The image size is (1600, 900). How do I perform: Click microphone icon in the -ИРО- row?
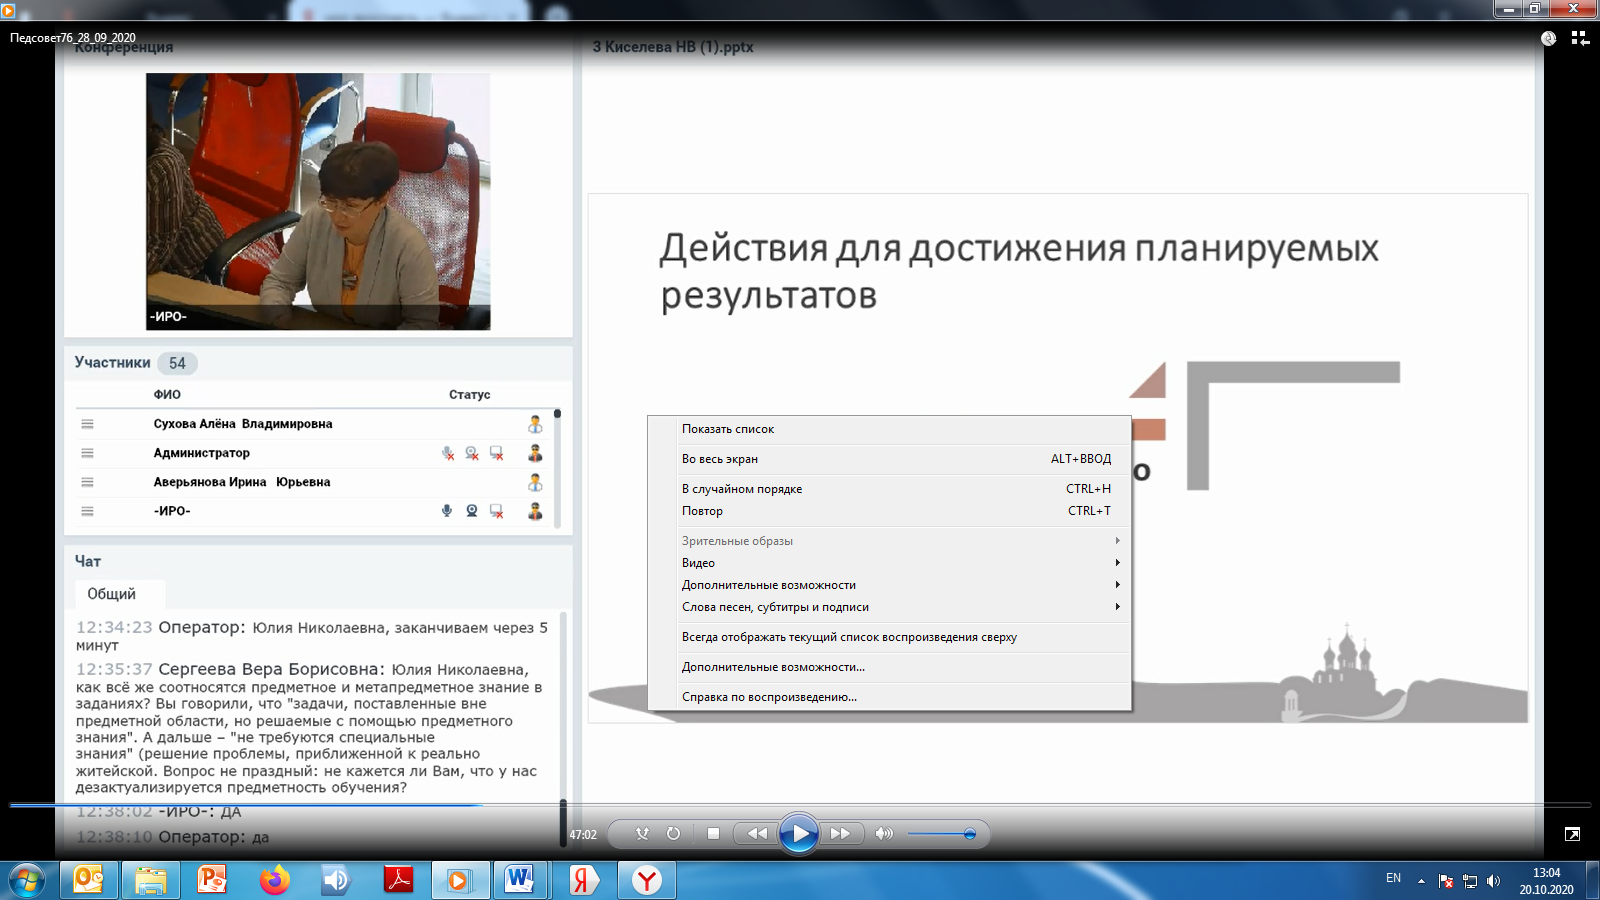pos(447,511)
